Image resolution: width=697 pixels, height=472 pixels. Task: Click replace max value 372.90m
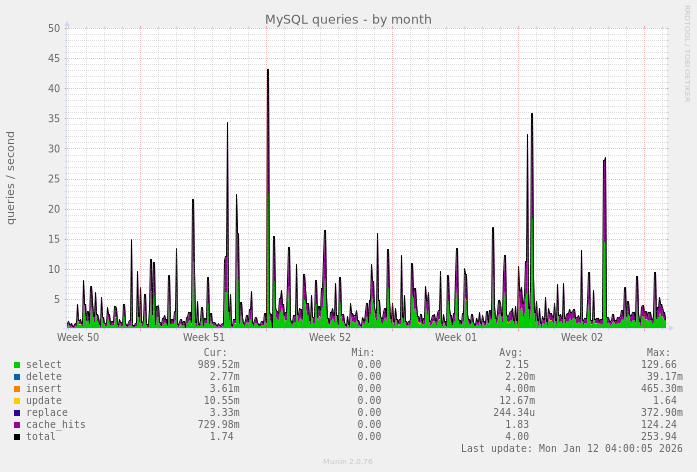tap(661, 412)
